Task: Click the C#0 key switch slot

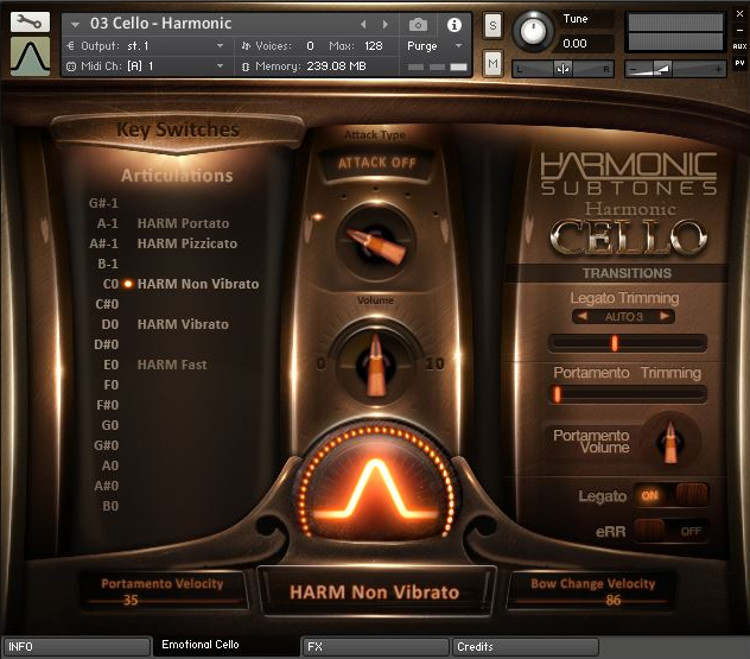Action: pos(107,304)
